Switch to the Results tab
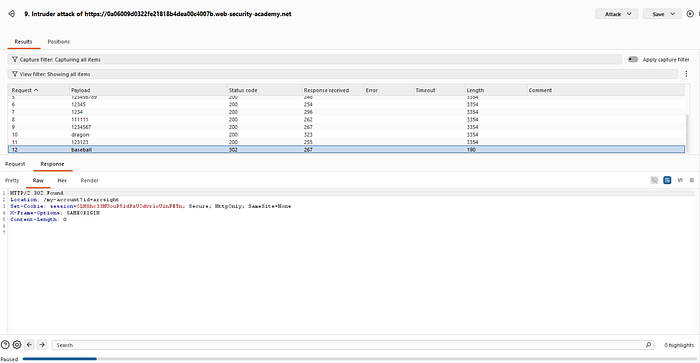700x363 pixels. tap(23, 42)
